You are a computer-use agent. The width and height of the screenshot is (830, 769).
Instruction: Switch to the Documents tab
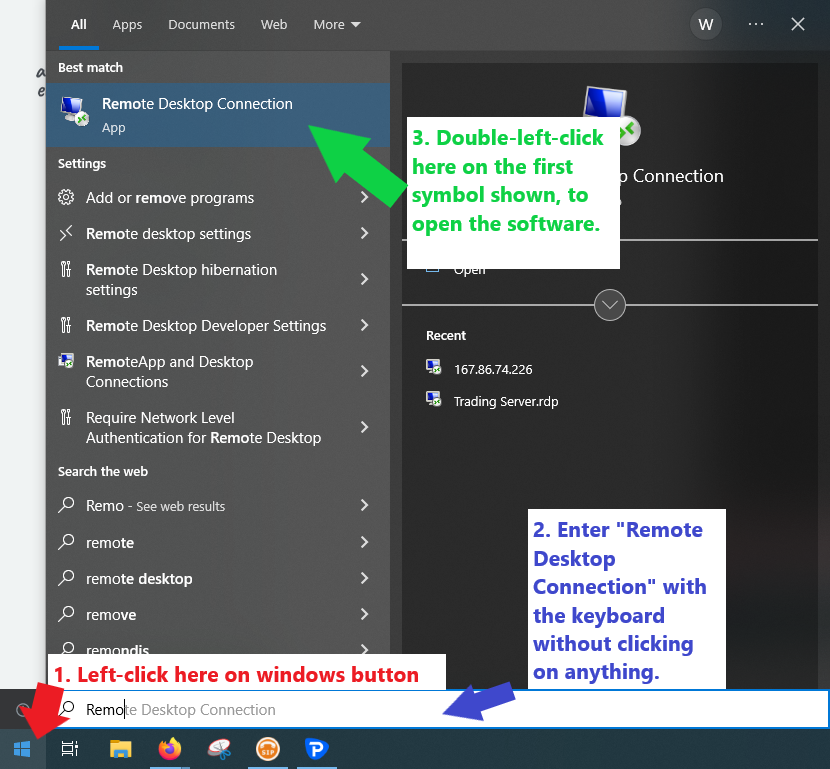pos(201,25)
